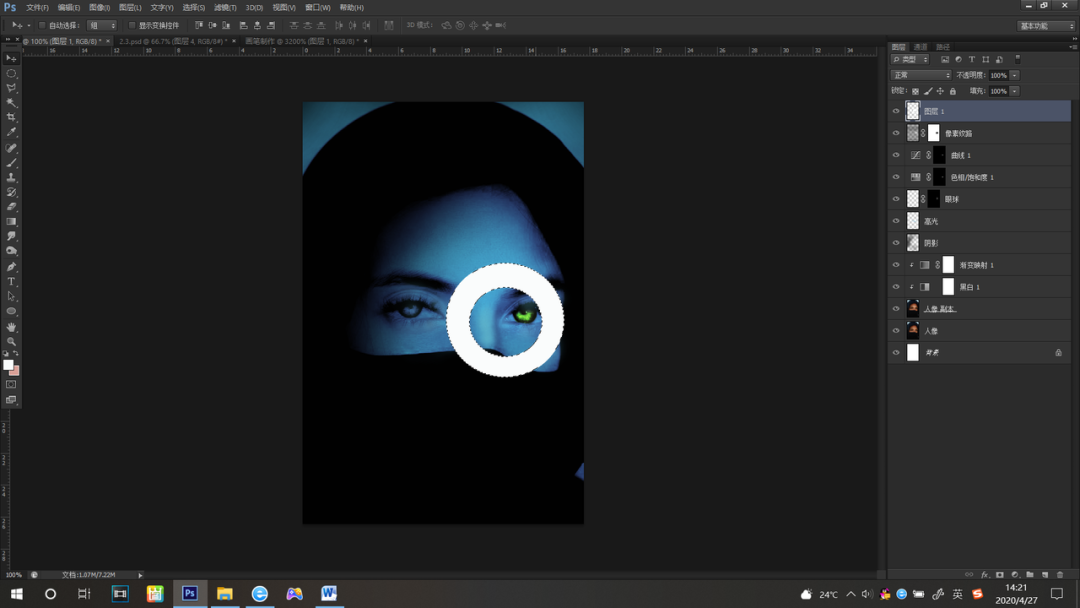Switch to the 2.3.psd document tab
Image resolution: width=1080 pixels, height=608 pixels.
click(173, 41)
